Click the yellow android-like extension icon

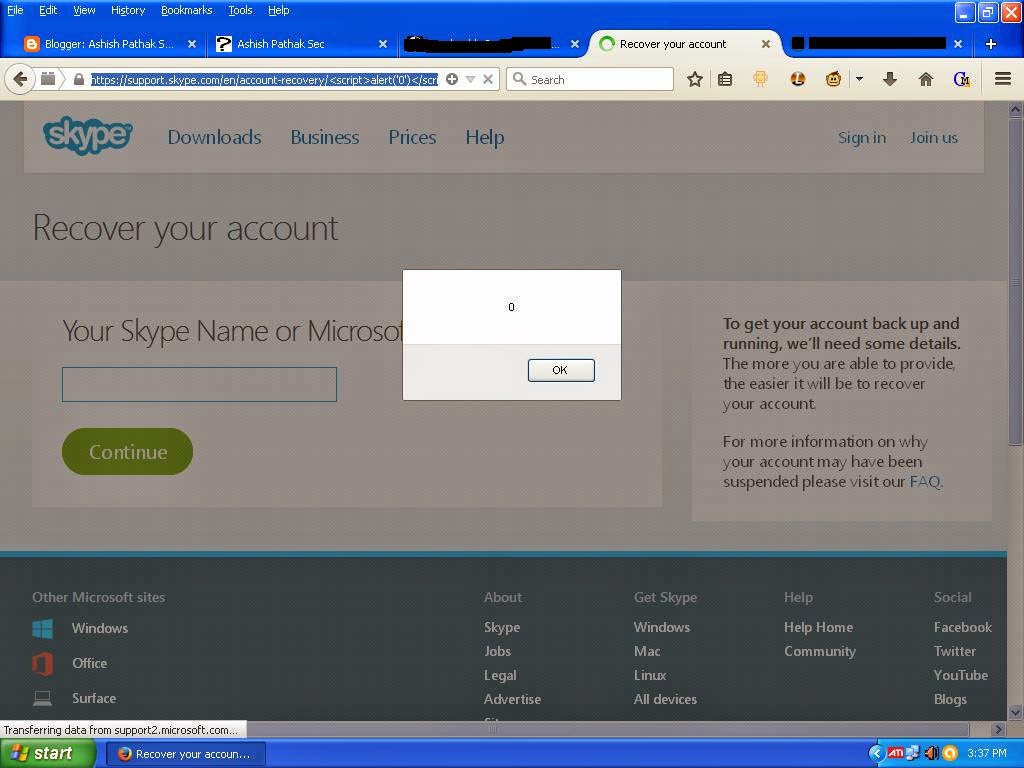click(x=760, y=79)
